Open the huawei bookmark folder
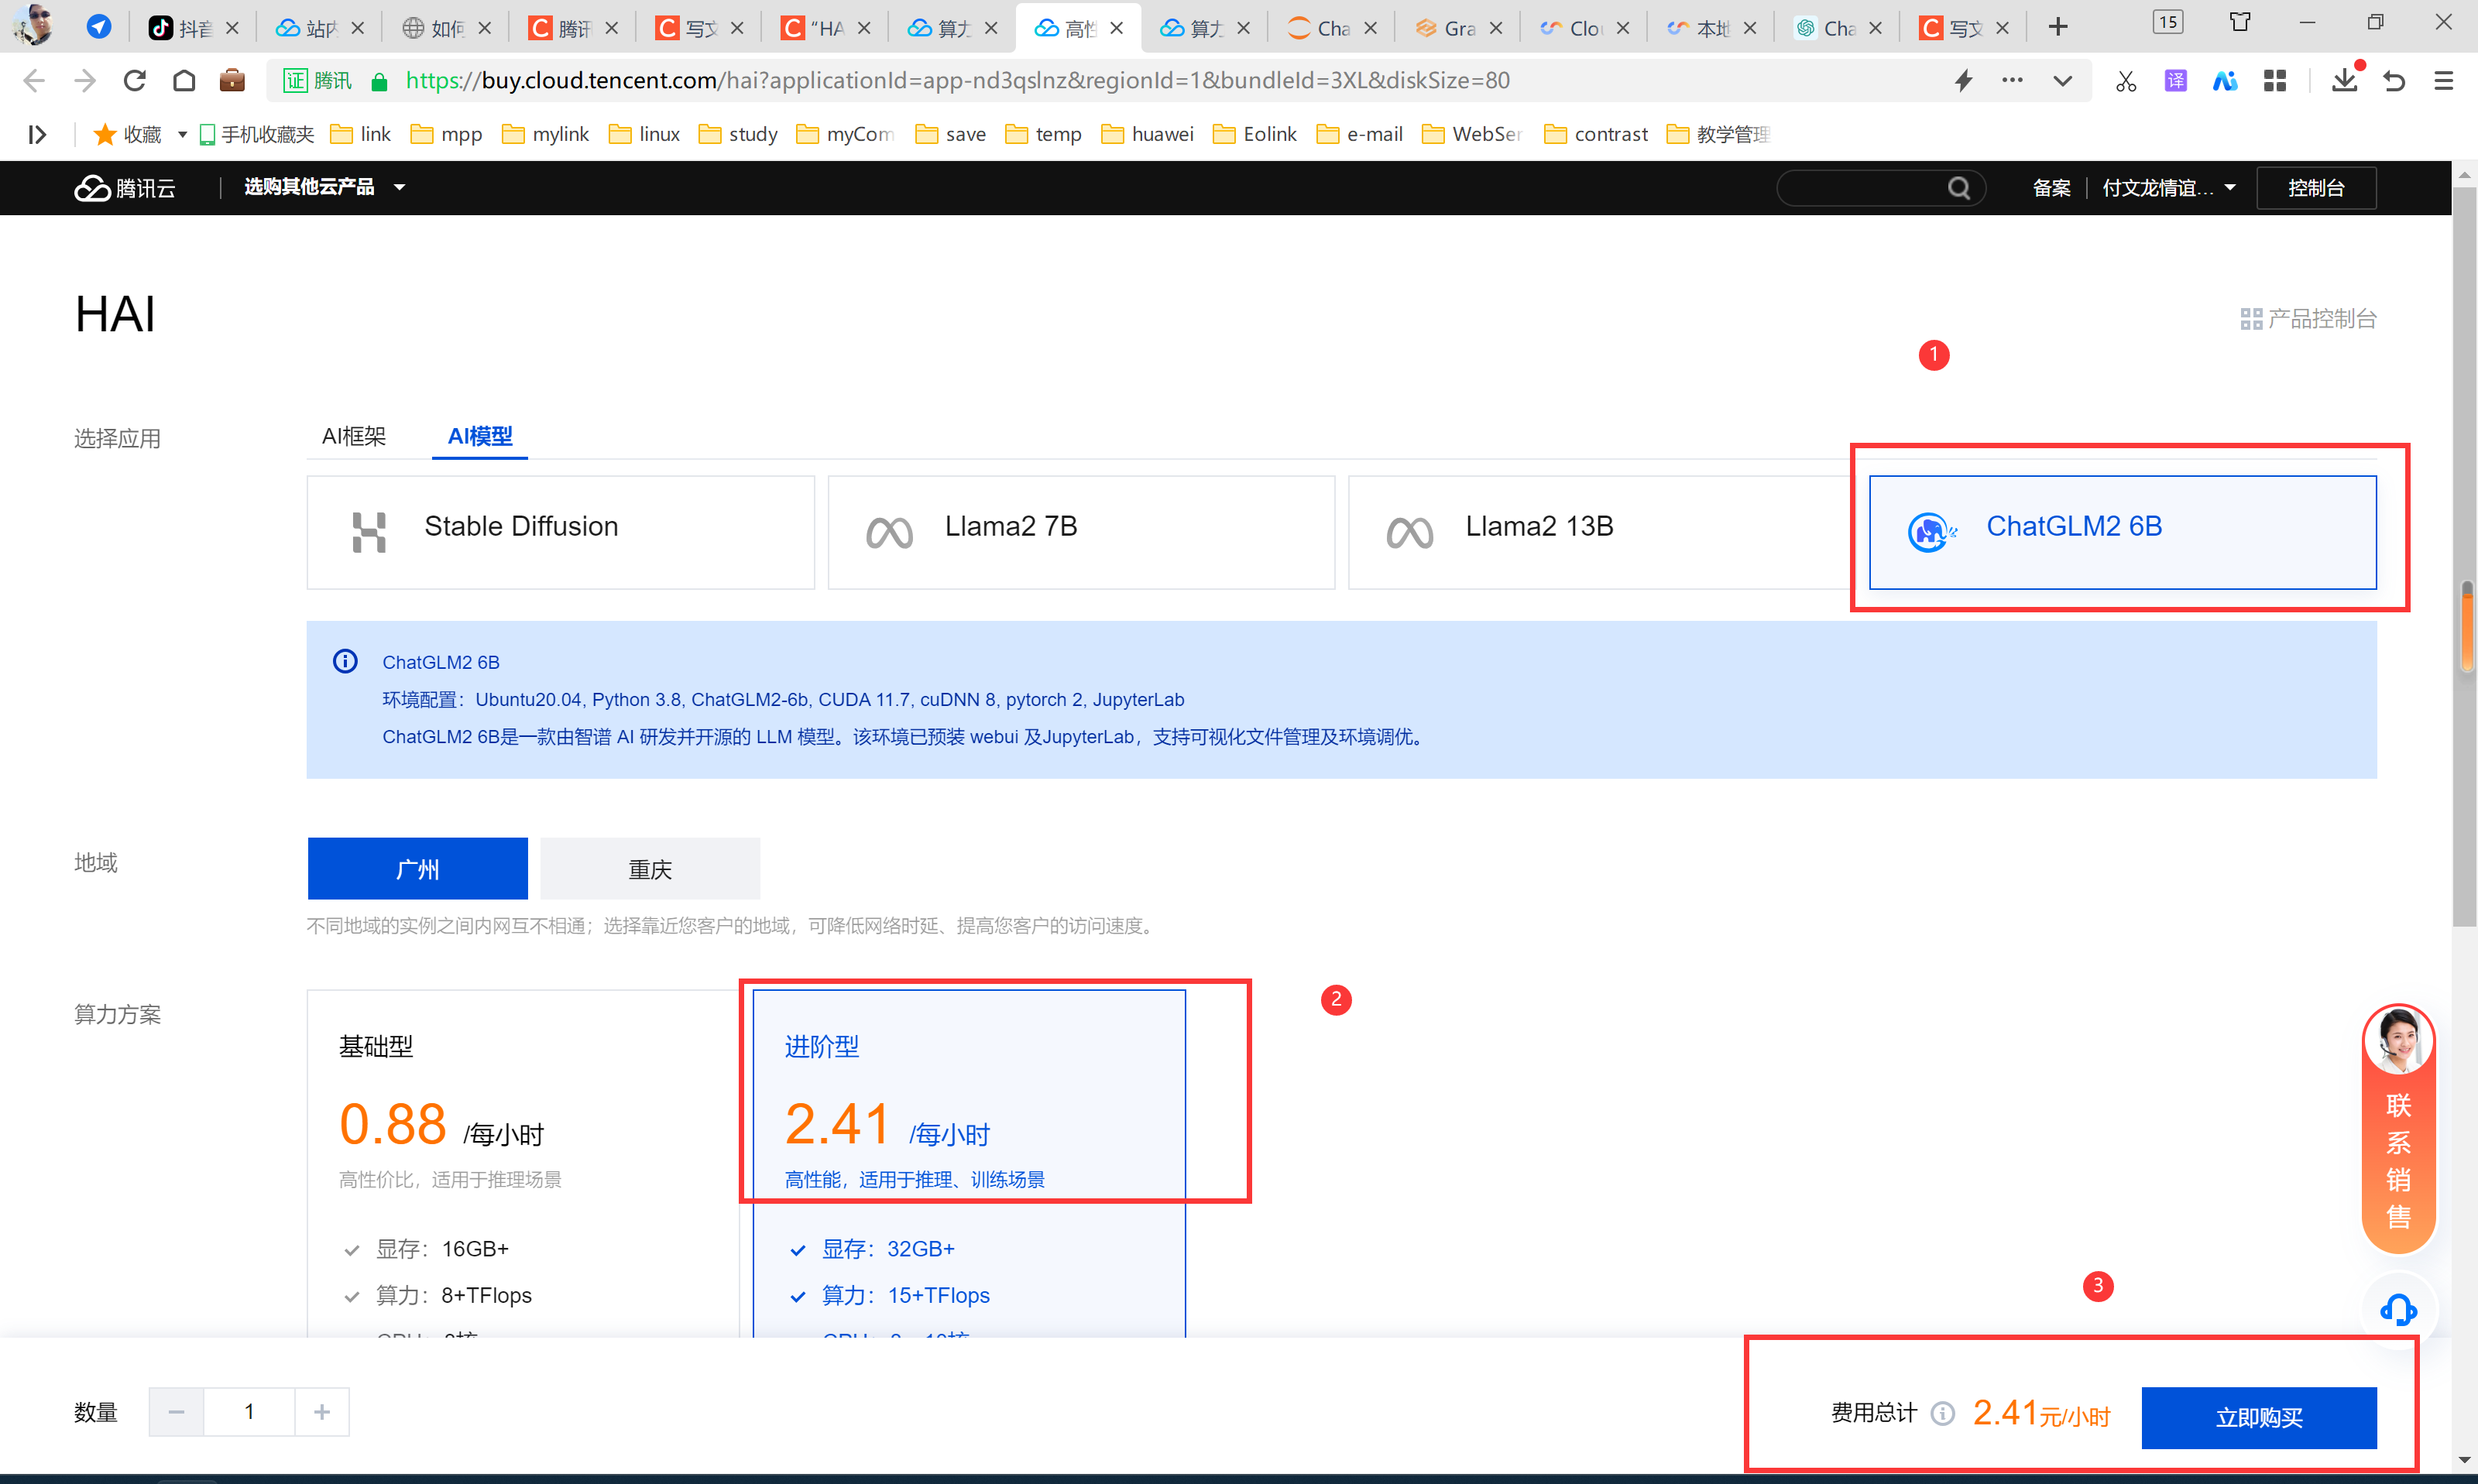The height and width of the screenshot is (1484, 2478). tap(1148, 135)
